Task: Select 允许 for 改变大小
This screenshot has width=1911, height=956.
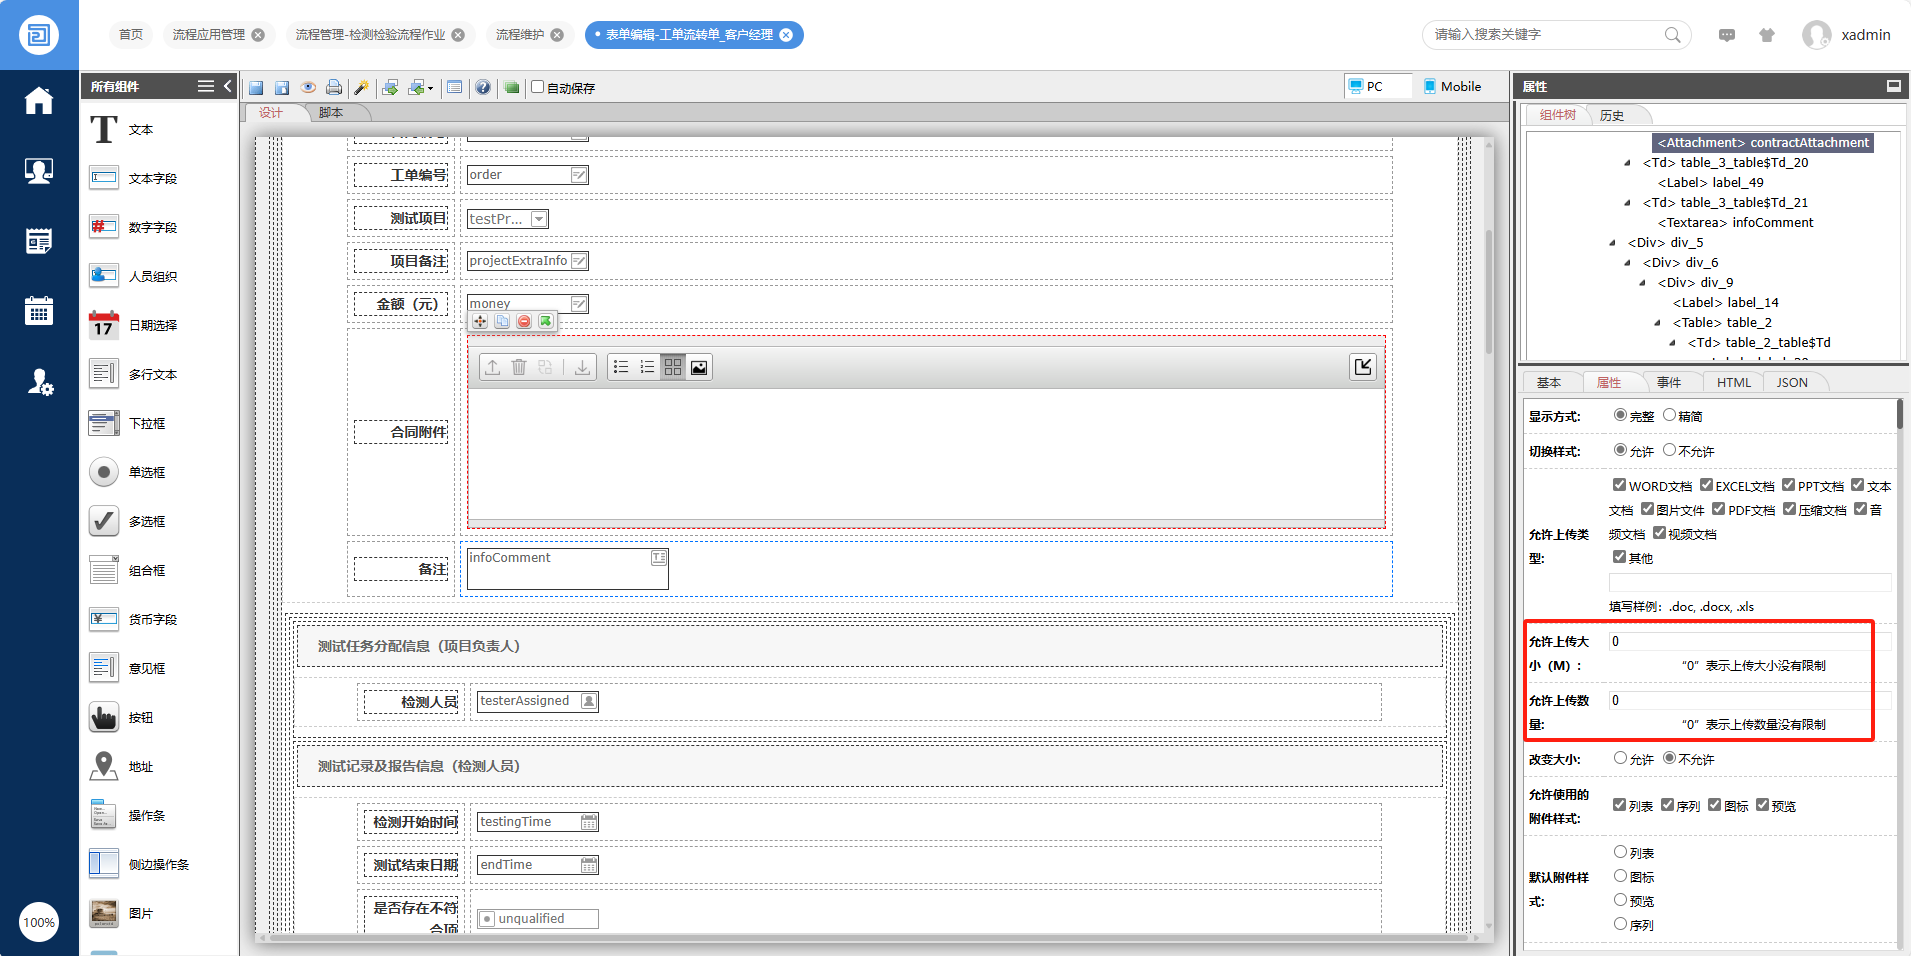Action: tap(1620, 758)
